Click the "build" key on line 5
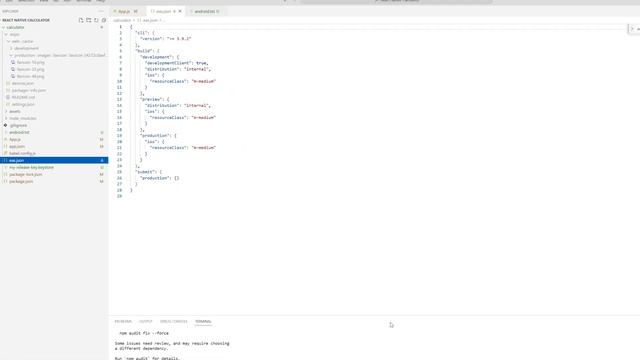The image size is (640, 360). coord(141,51)
